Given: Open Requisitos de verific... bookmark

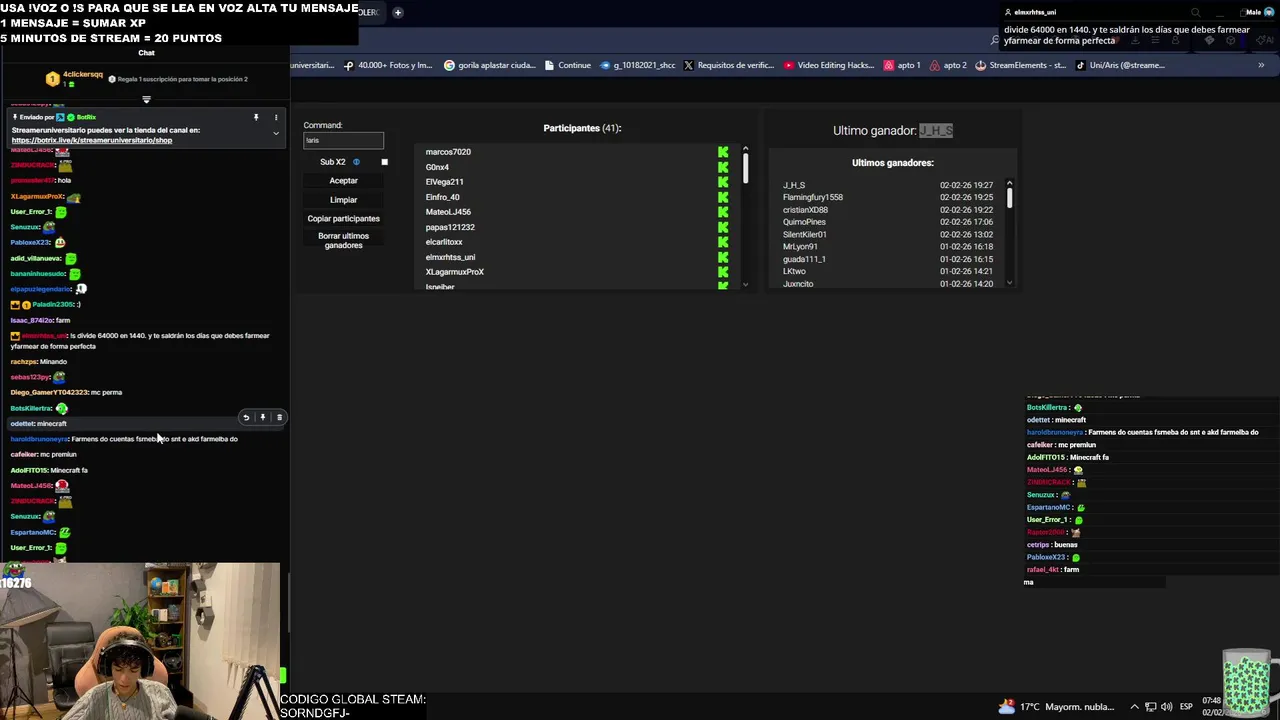Looking at the screenshot, I should [x=728, y=65].
